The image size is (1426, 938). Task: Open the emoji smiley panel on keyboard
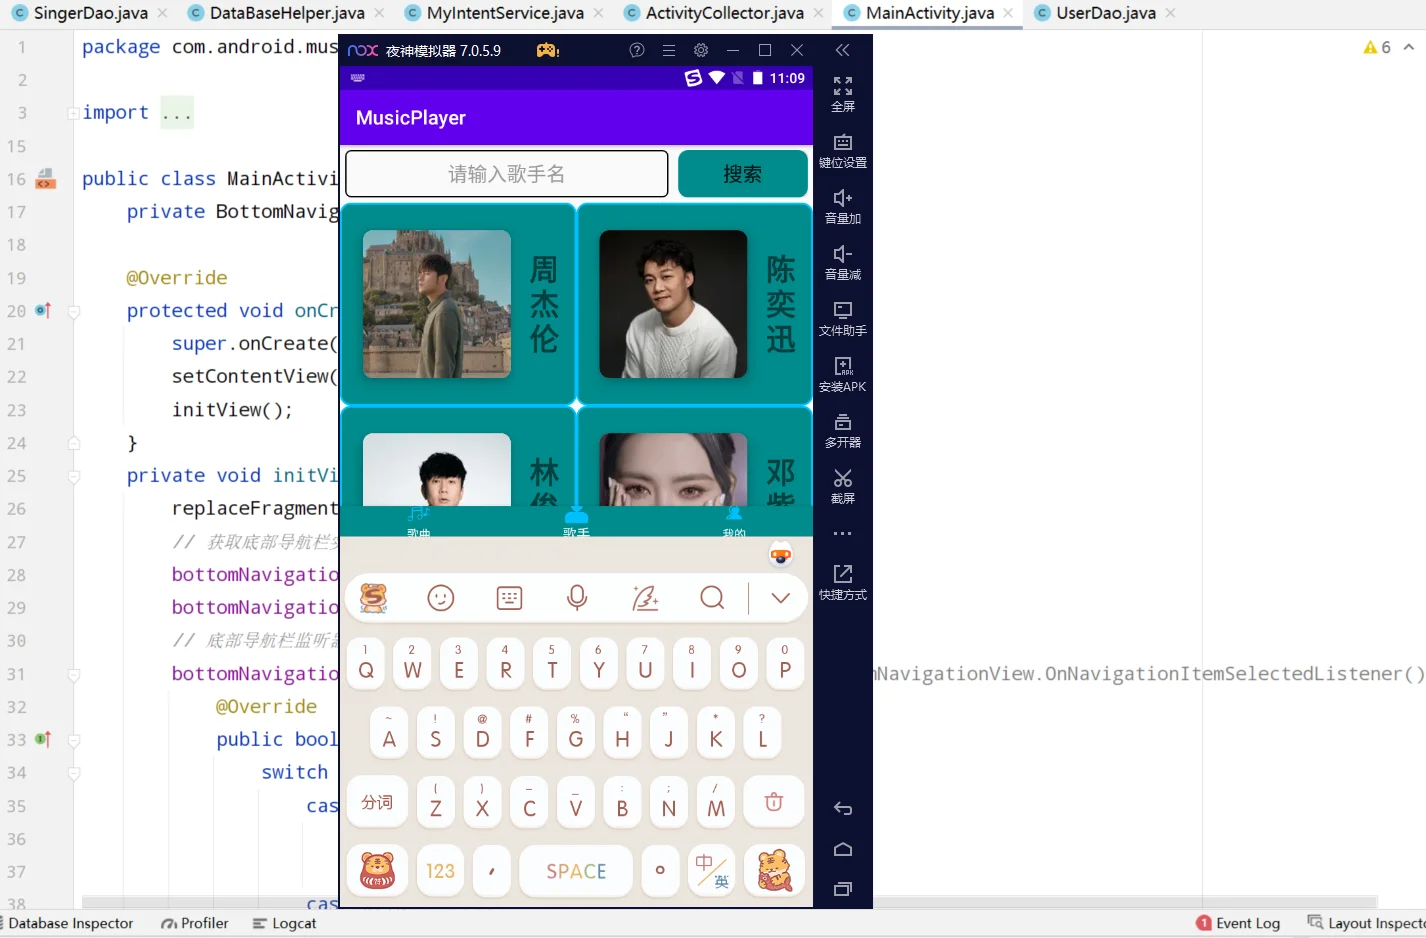[x=441, y=598]
